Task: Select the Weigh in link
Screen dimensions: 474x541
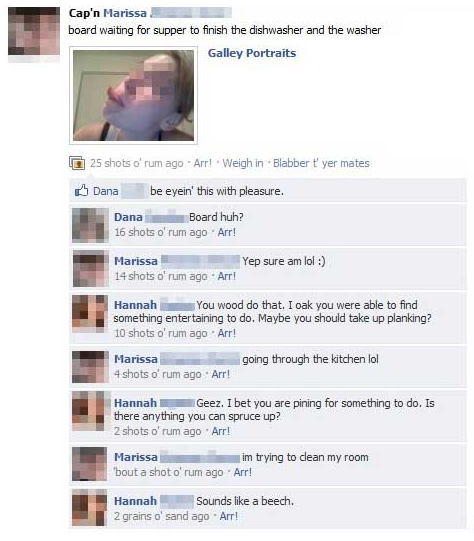Action: (x=243, y=163)
